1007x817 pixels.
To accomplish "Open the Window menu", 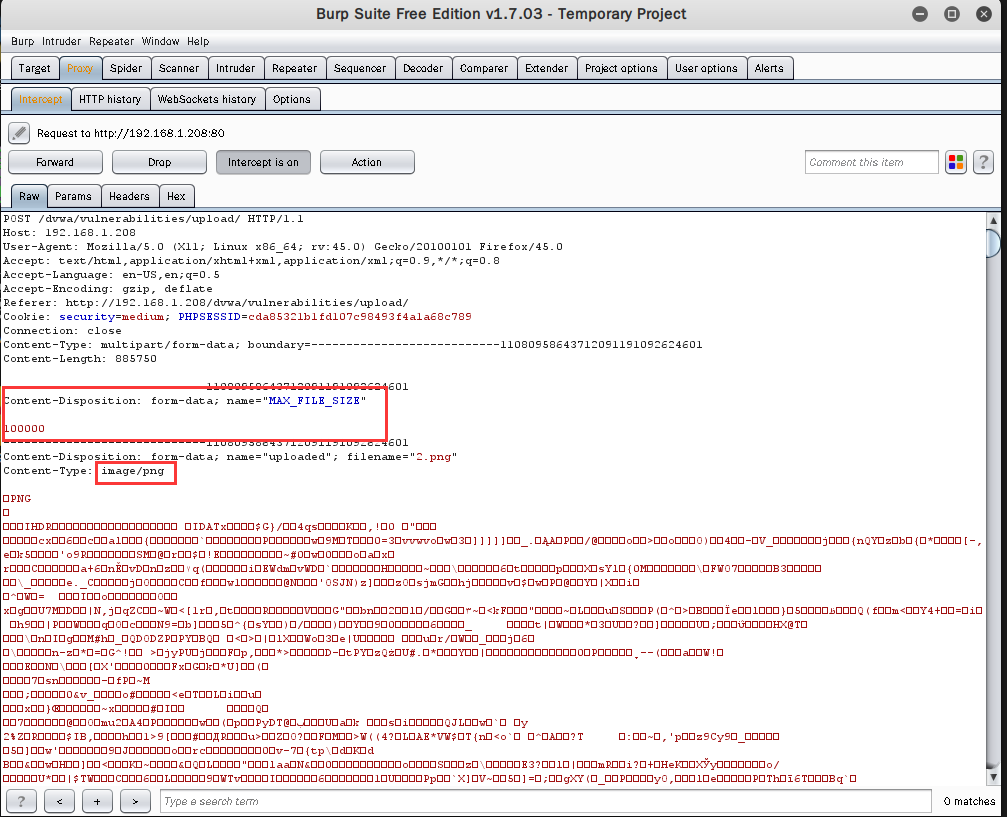I will point(161,41).
